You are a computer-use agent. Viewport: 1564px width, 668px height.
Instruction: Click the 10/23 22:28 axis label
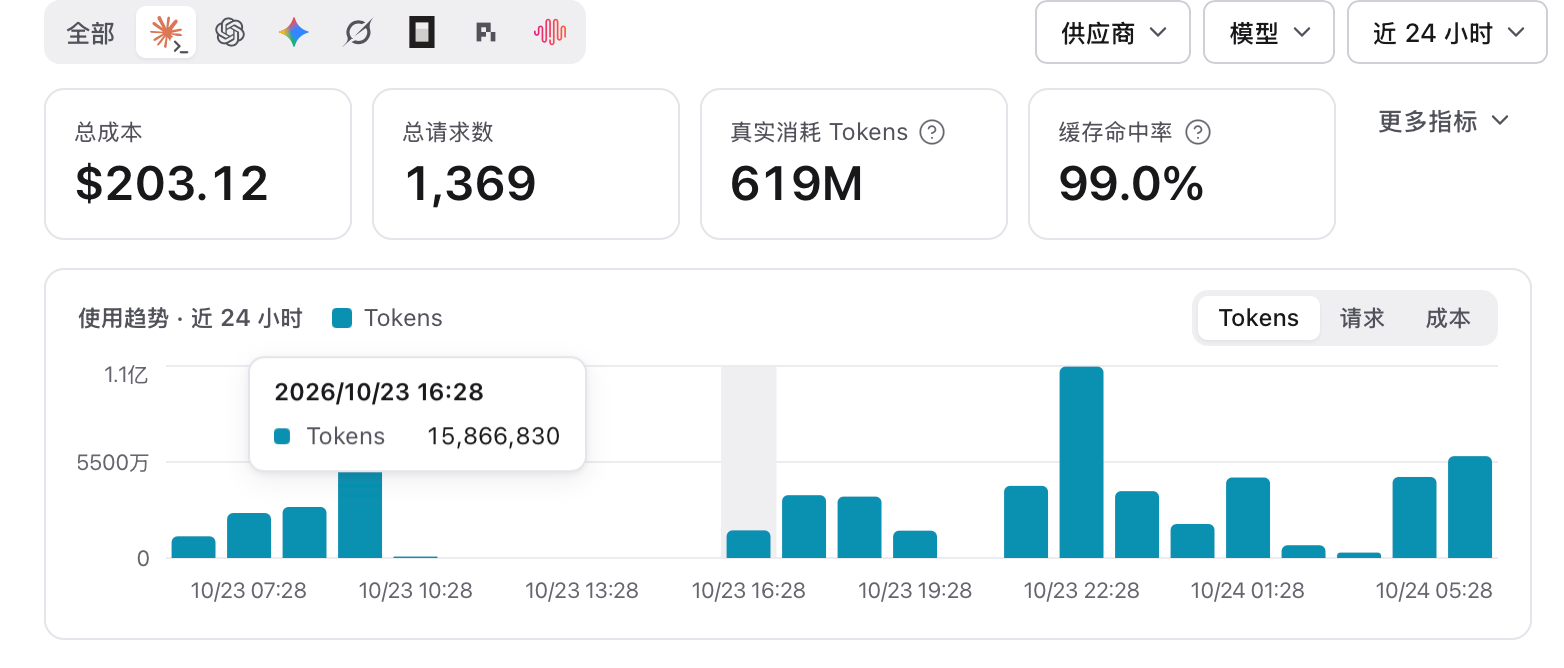1081,590
